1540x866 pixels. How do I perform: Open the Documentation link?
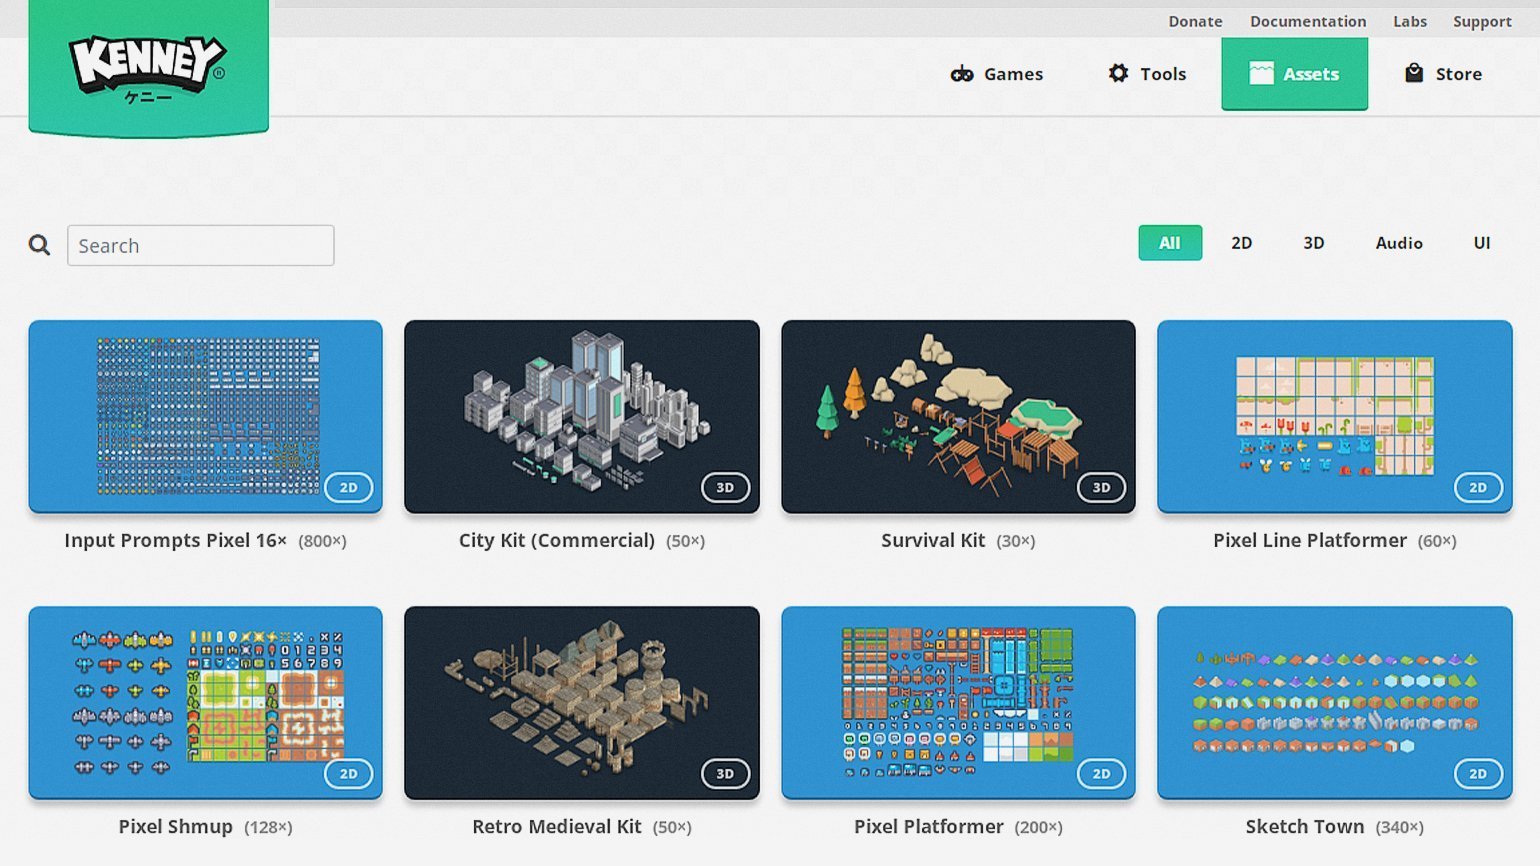point(1308,21)
